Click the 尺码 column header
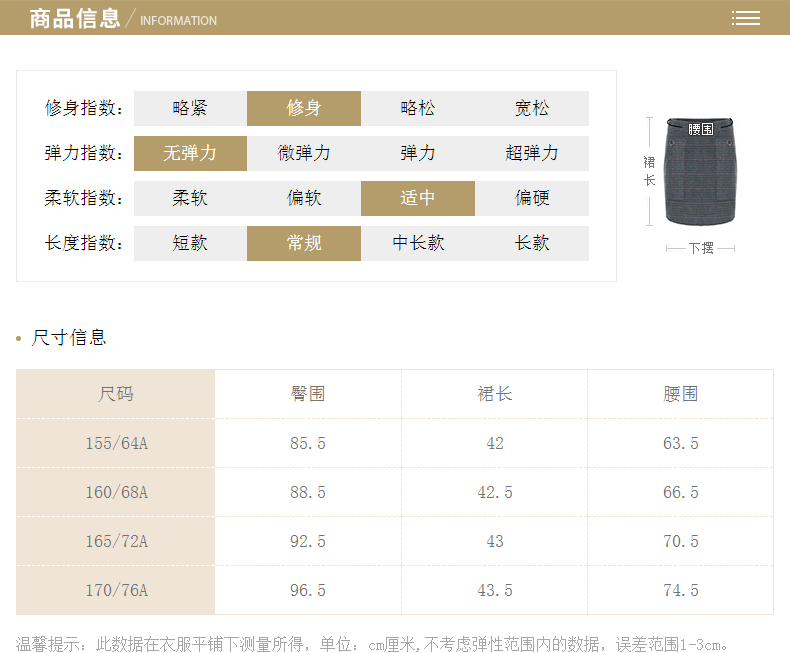 coord(116,394)
